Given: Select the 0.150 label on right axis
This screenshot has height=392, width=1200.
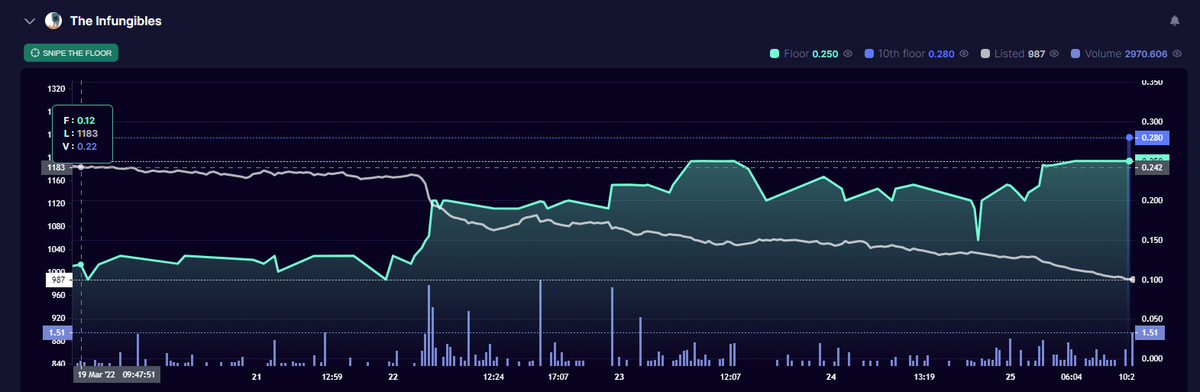Looking at the screenshot, I should pyautogui.click(x=1152, y=240).
